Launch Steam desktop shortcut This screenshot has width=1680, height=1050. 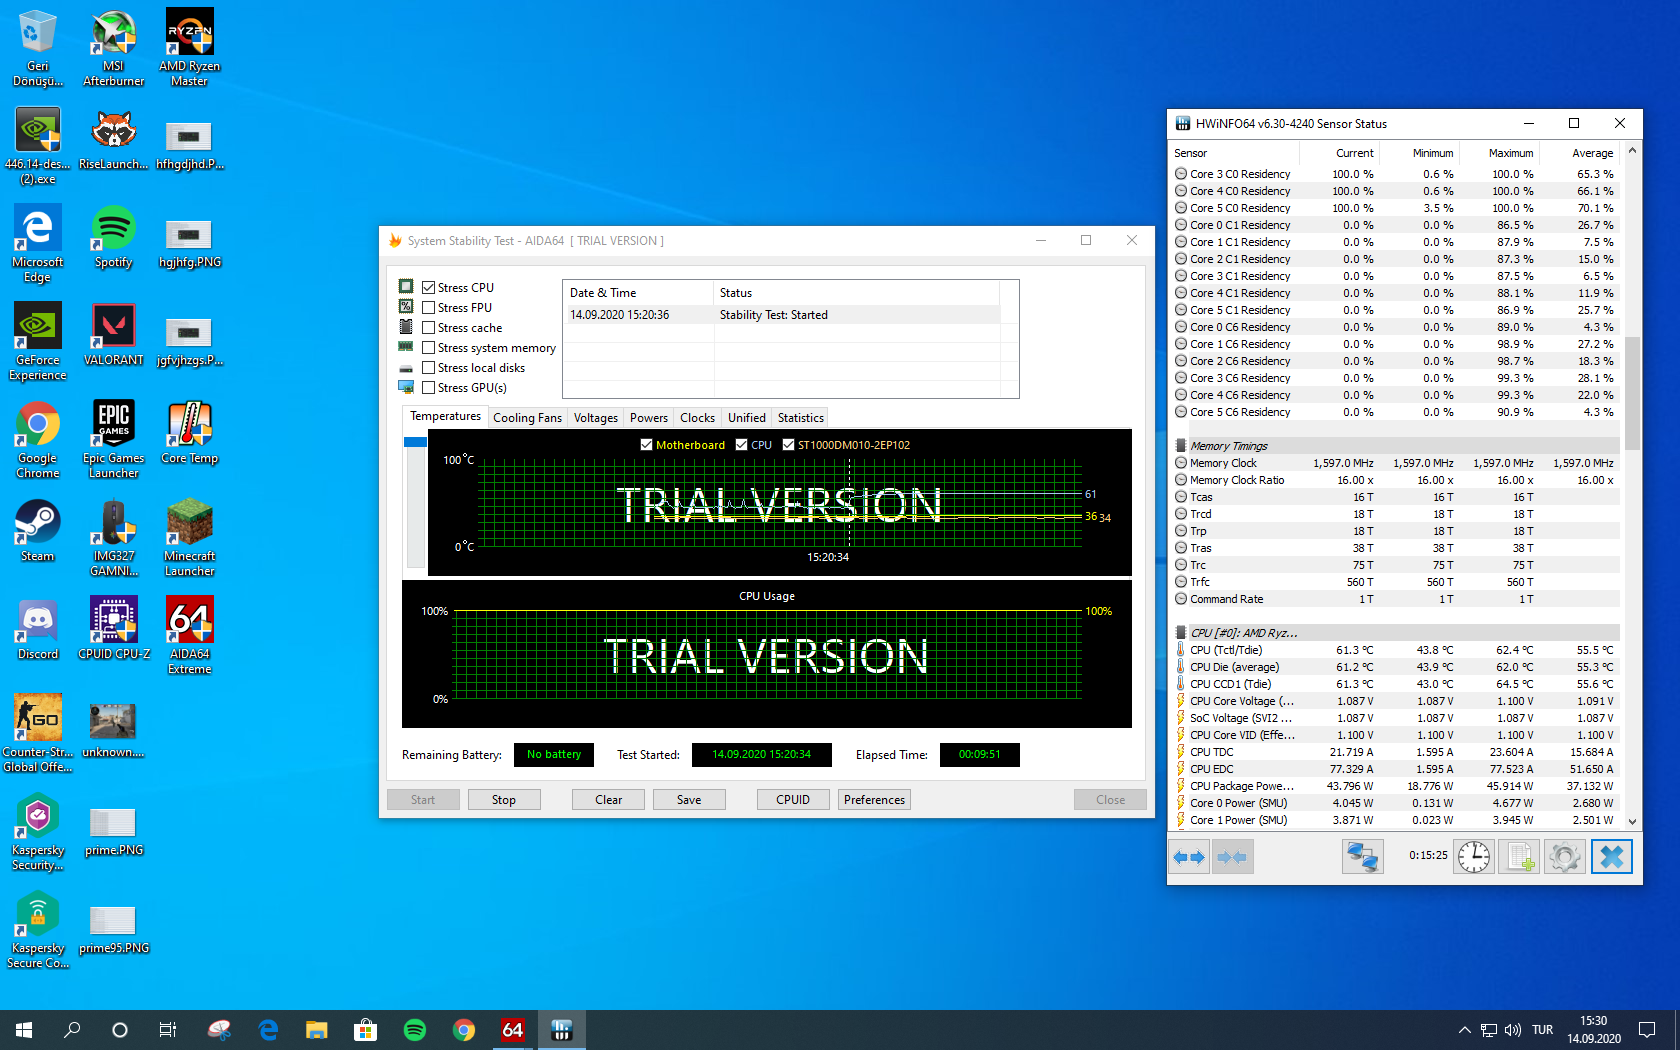pos(37,531)
